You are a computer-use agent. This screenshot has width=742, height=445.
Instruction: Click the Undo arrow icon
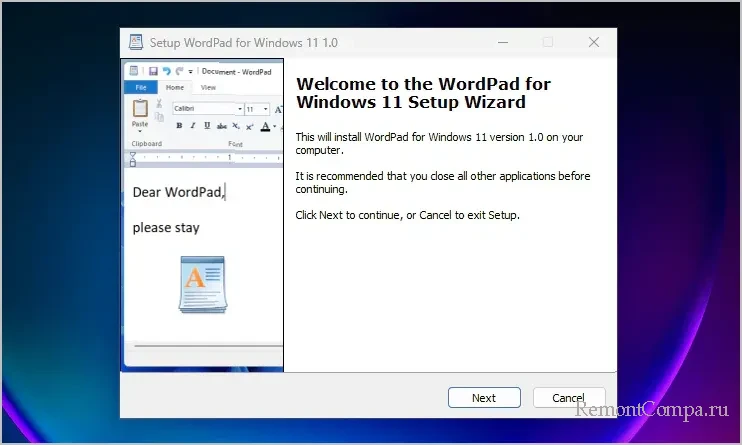[x=166, y=71]
